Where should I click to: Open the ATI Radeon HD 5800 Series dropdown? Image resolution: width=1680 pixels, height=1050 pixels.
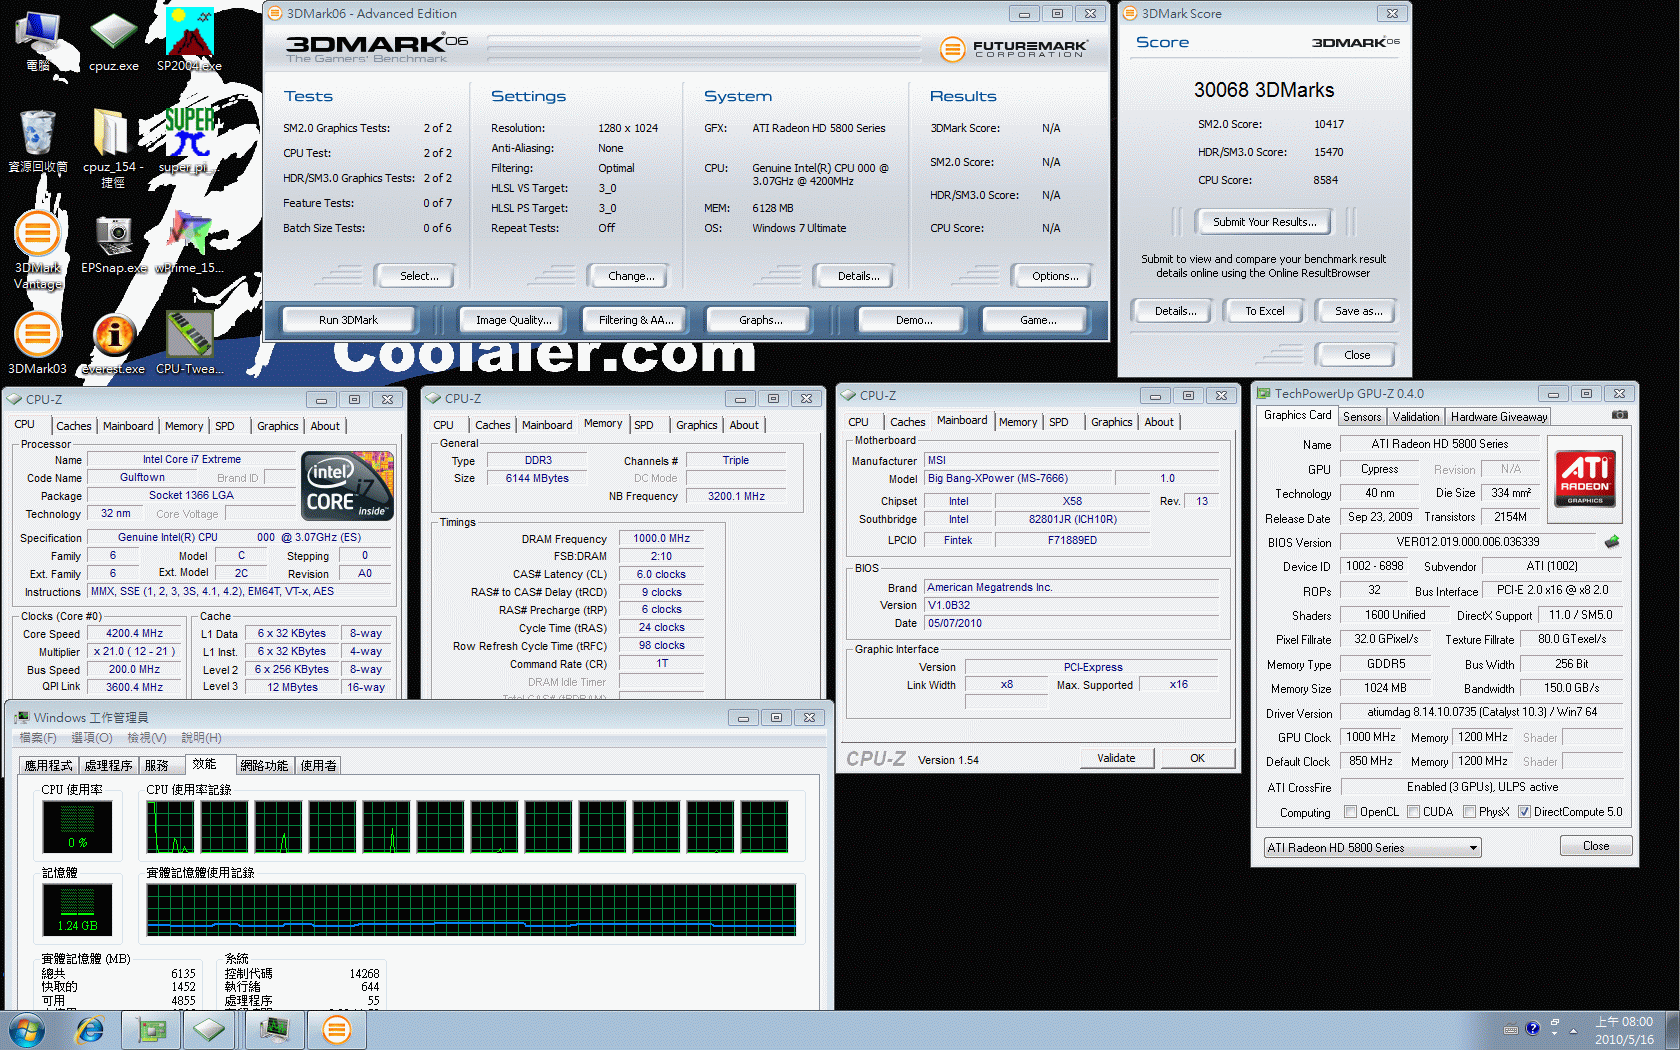tap(1372, 848)
